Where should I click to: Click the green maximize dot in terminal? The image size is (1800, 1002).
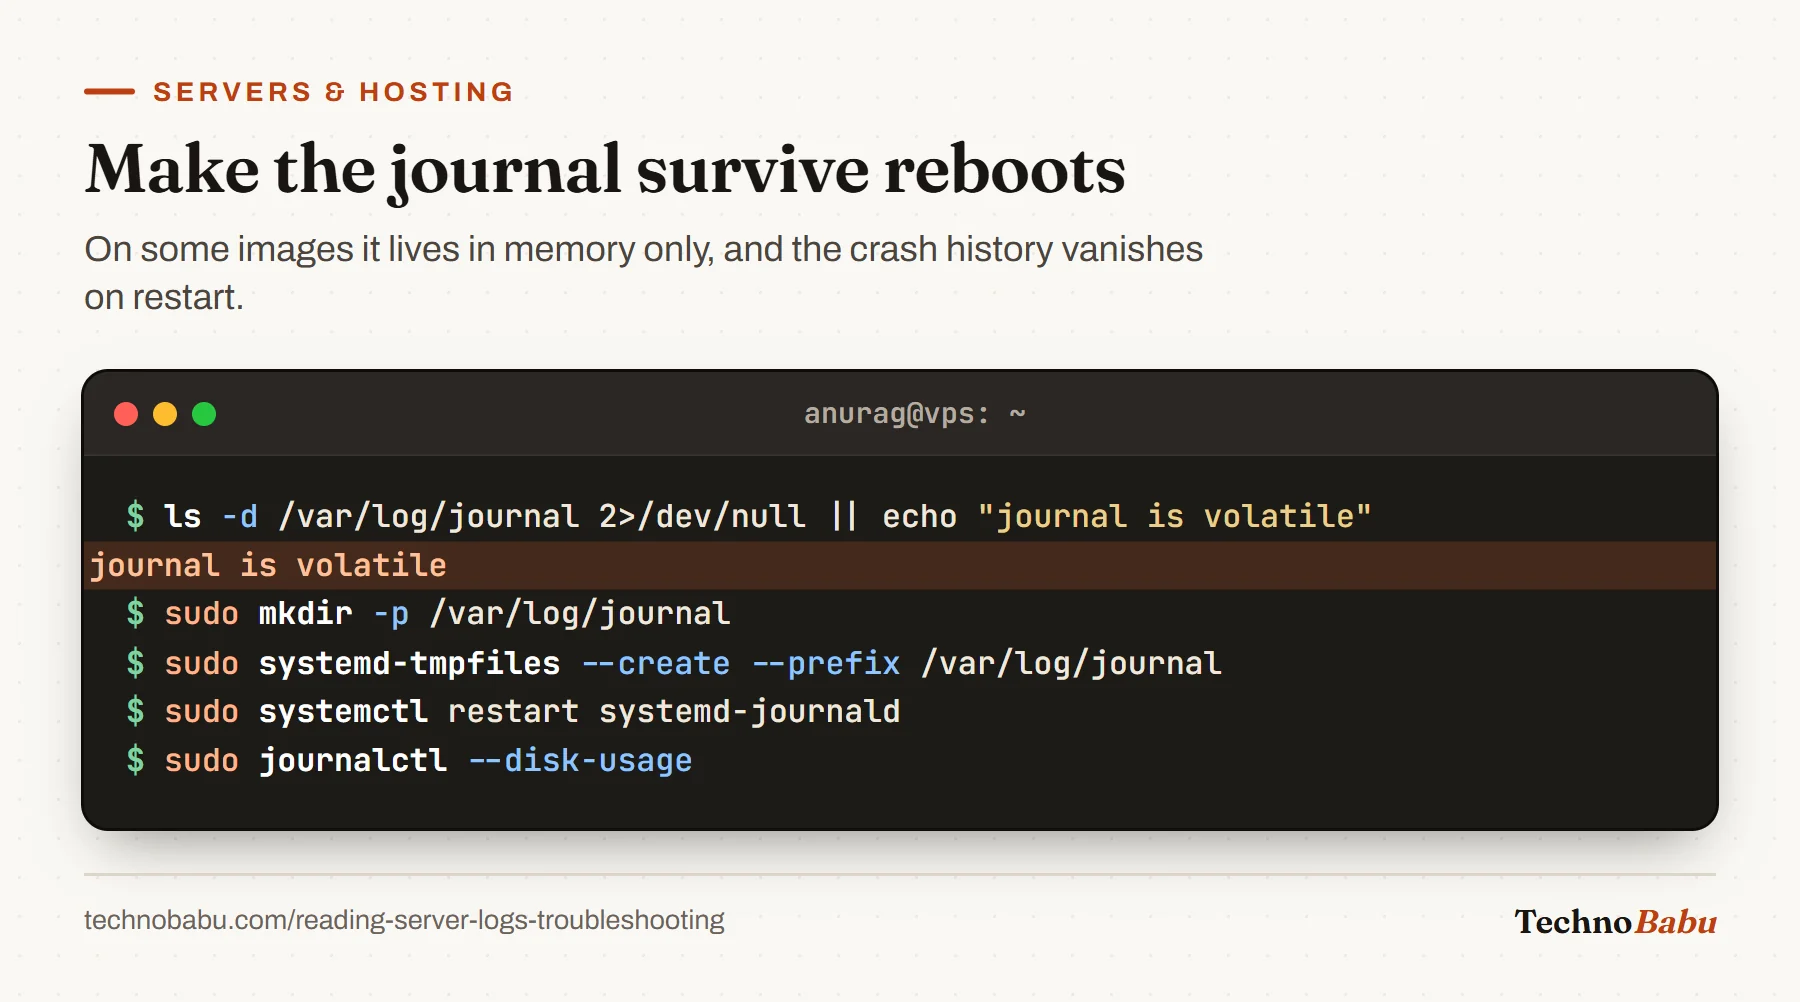[x=204, y=414]
